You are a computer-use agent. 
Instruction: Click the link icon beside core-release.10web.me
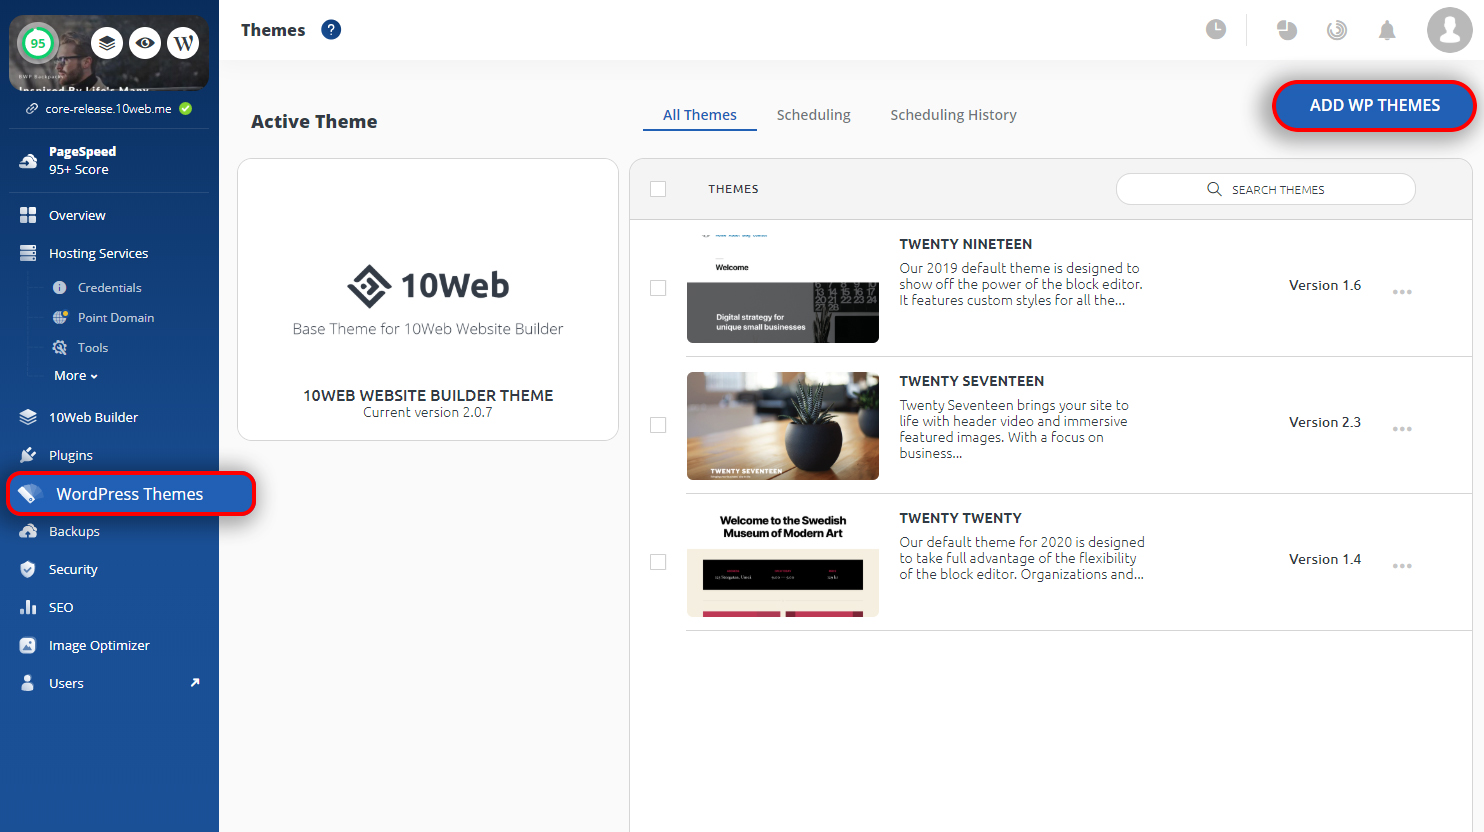[32, 109]
